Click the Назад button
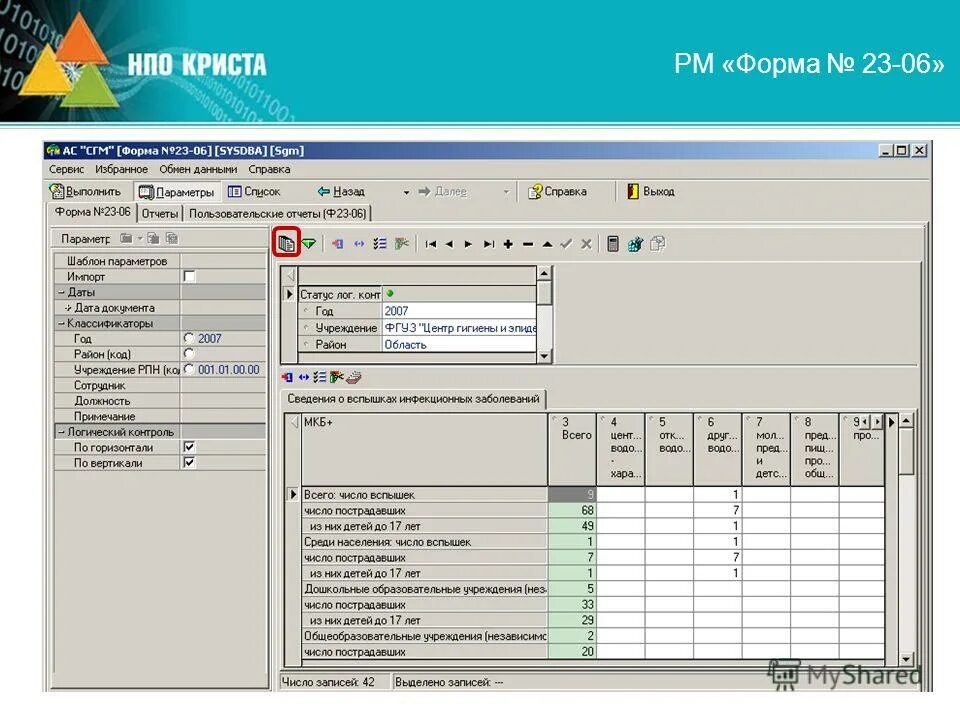 pyautogui.click(x=341, y=192)
